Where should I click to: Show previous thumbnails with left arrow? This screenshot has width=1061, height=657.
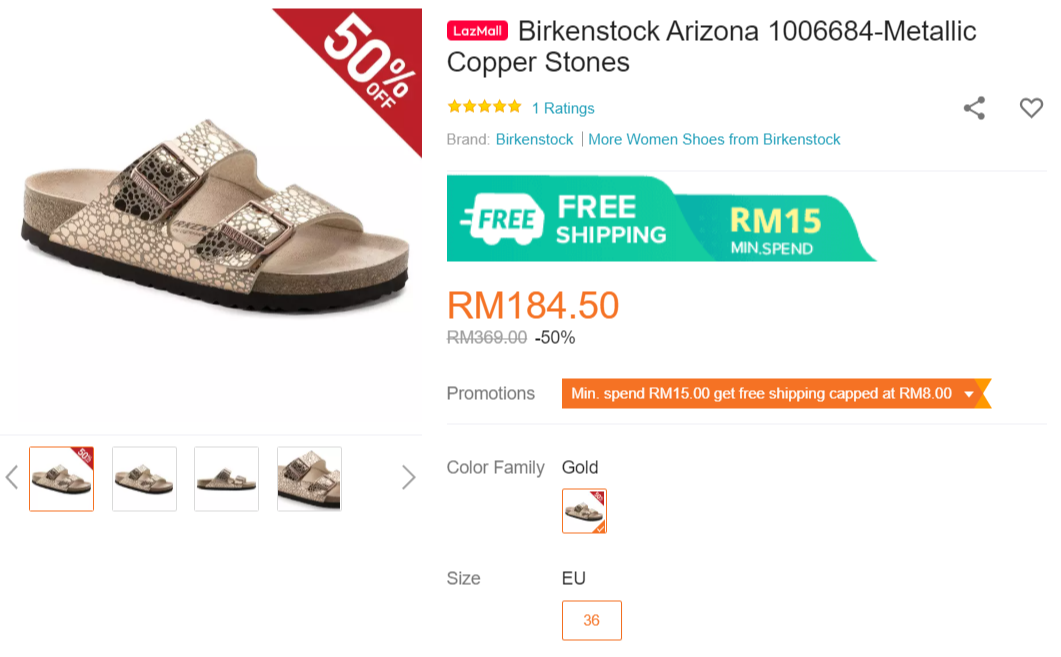click(x=12, y=477)
